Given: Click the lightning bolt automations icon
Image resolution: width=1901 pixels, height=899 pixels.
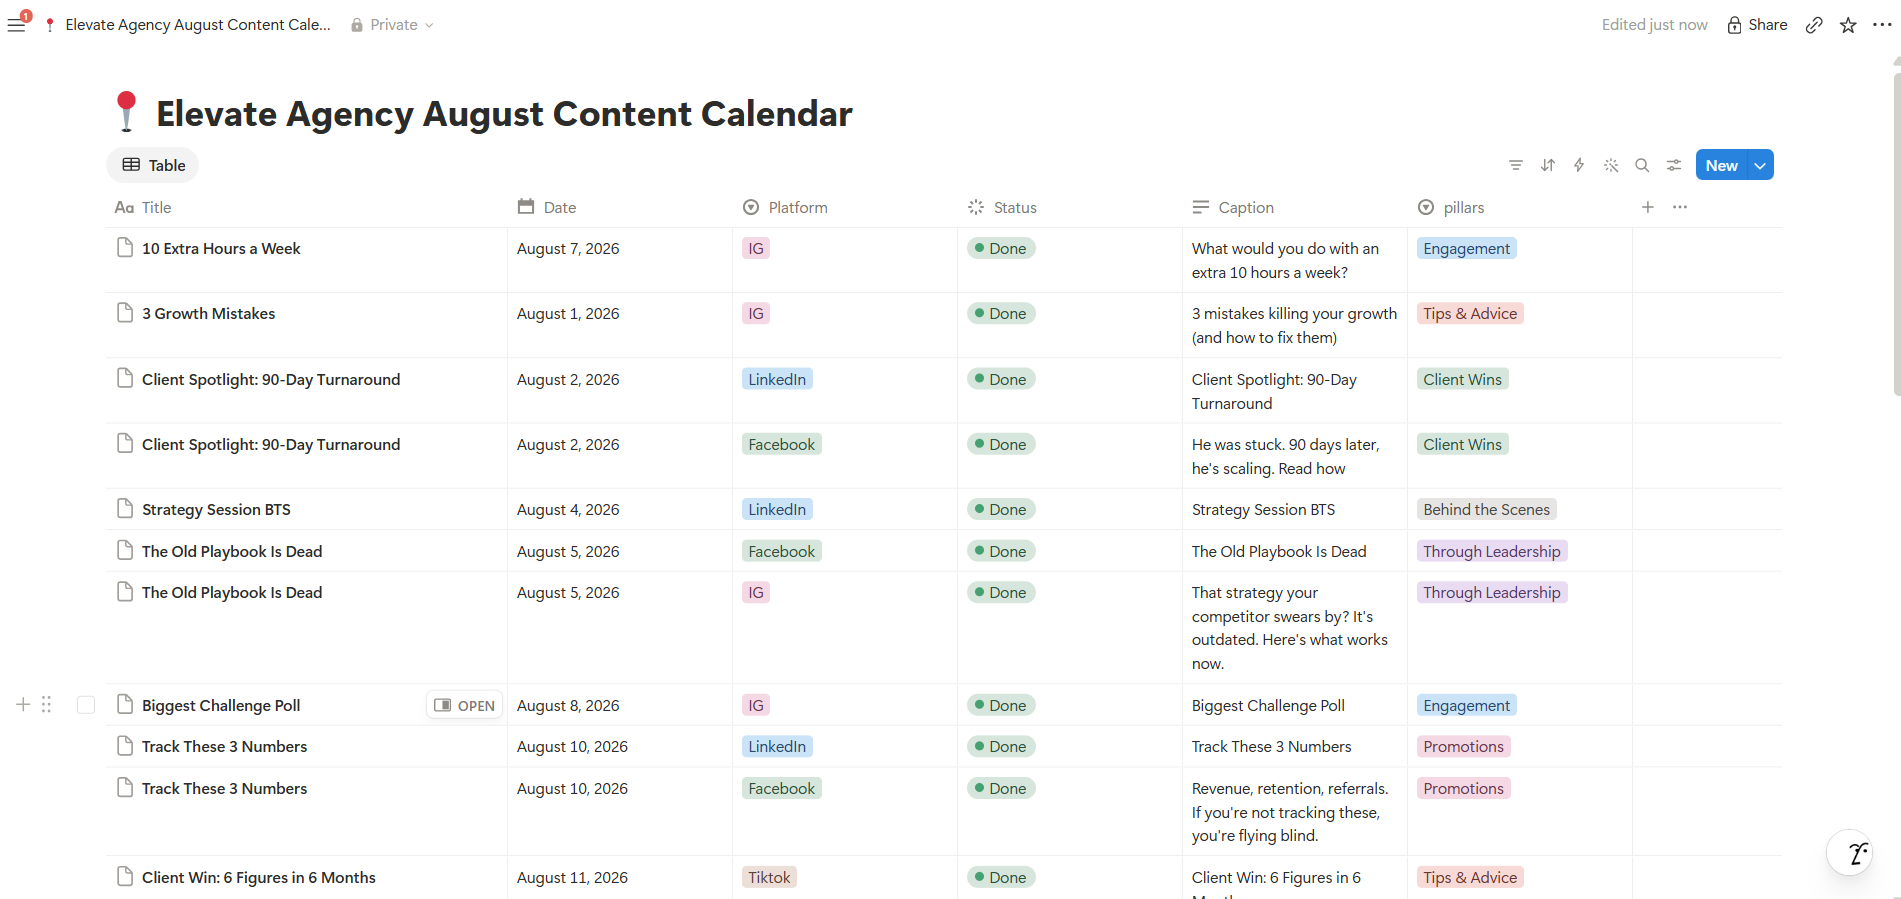Looking at the screenshot, I should [1579, 165].
